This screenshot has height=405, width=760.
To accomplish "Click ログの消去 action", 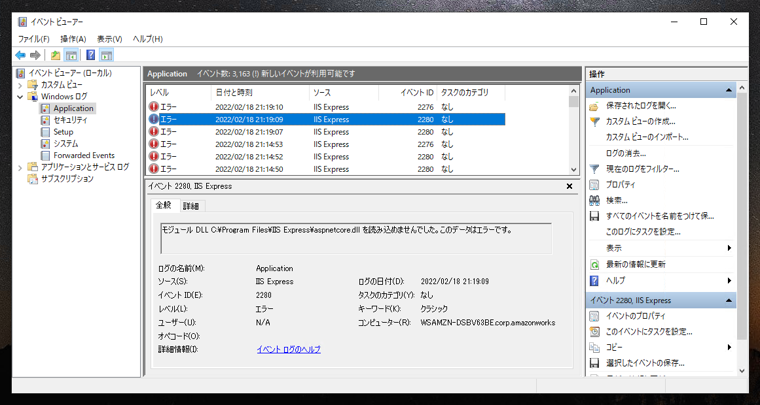I will [x=626, y=154].
